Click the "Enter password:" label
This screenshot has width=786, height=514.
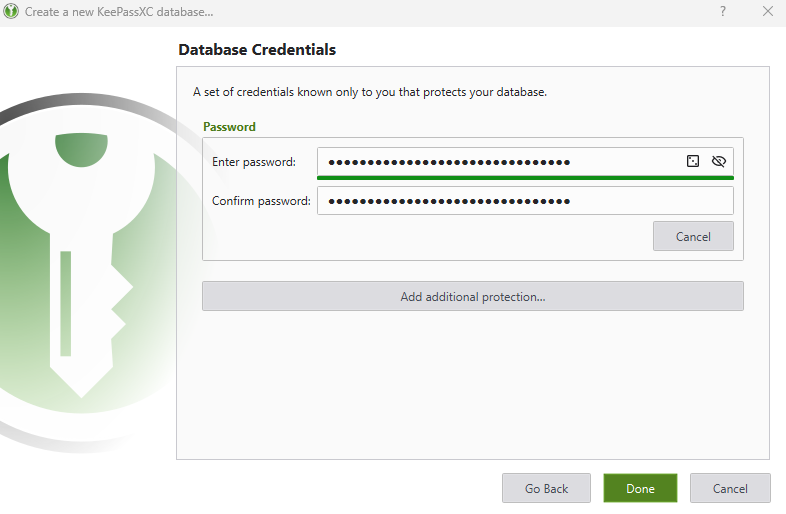(x=254, y=161)
